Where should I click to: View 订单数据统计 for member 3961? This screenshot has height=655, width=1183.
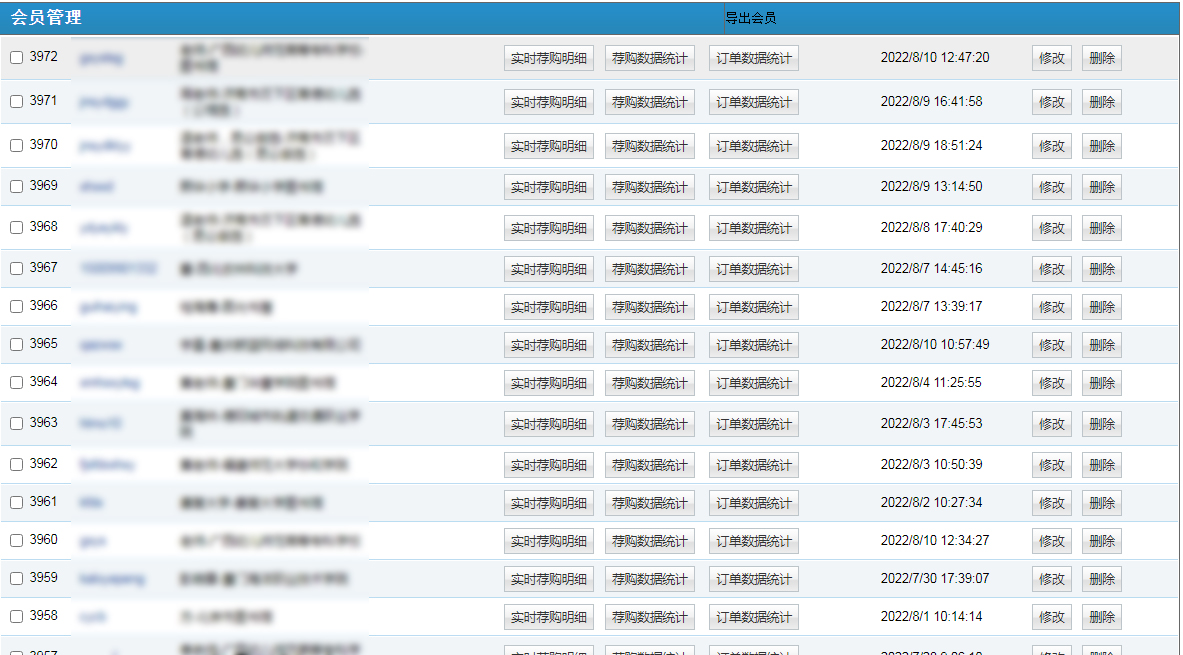click(753, 503)
